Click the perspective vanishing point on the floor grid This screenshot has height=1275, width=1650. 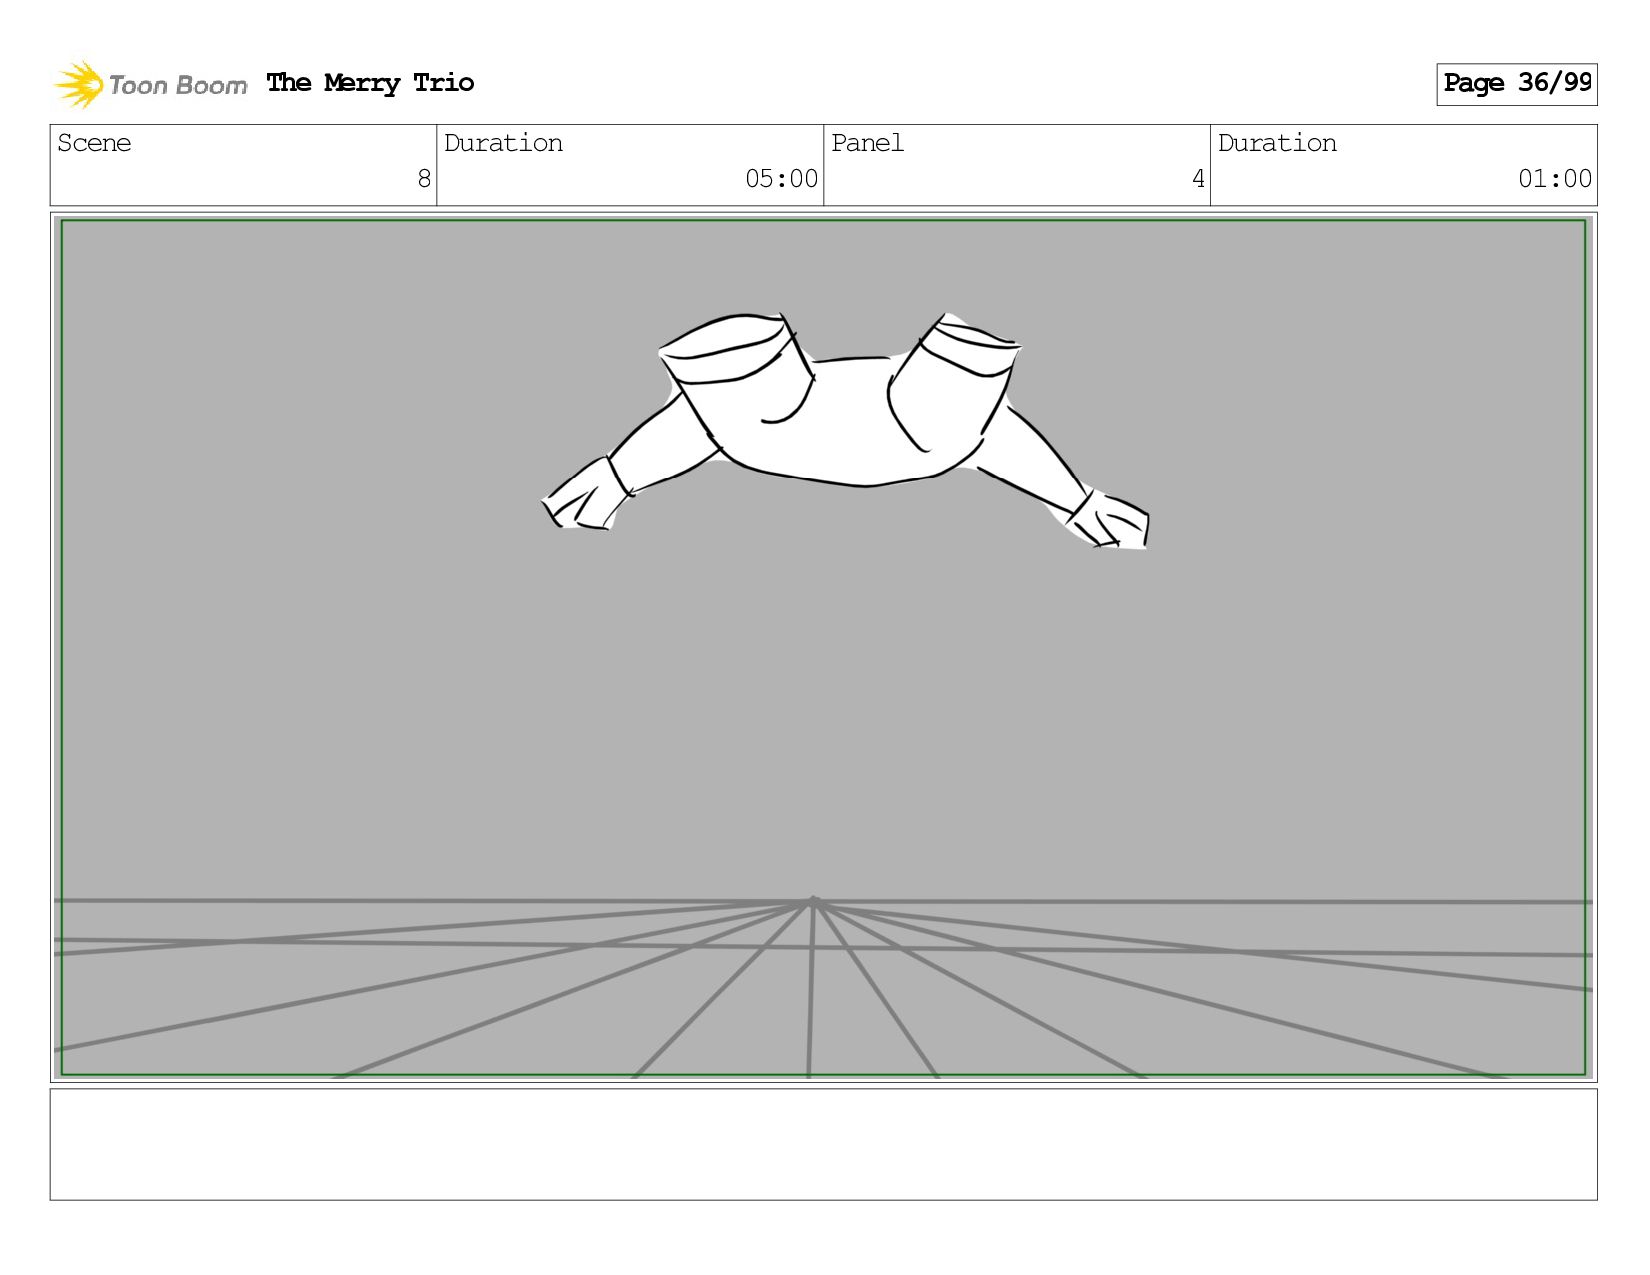pos(813,902)
